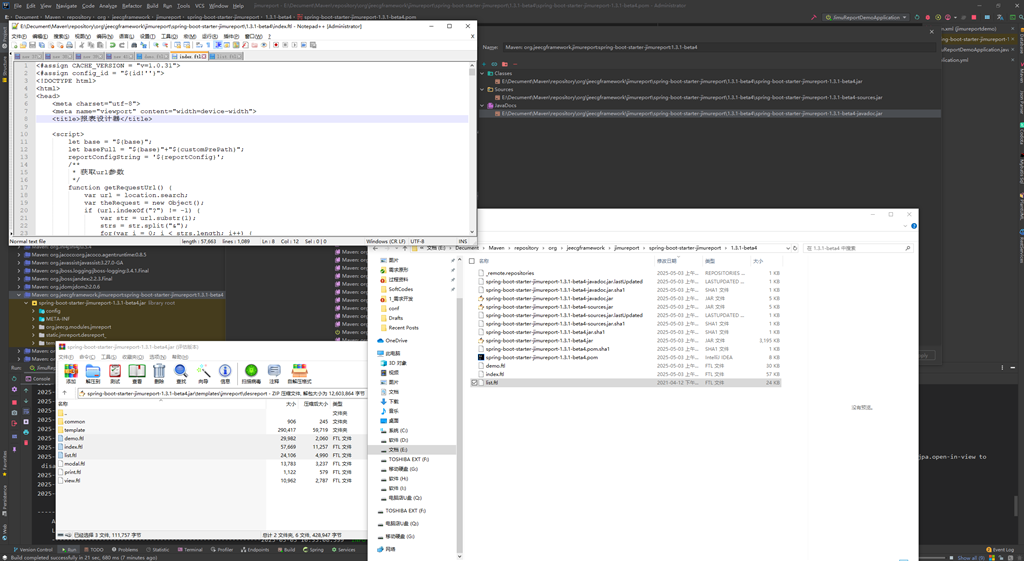Expand Maven jboss-logging library node

(19, 270)
